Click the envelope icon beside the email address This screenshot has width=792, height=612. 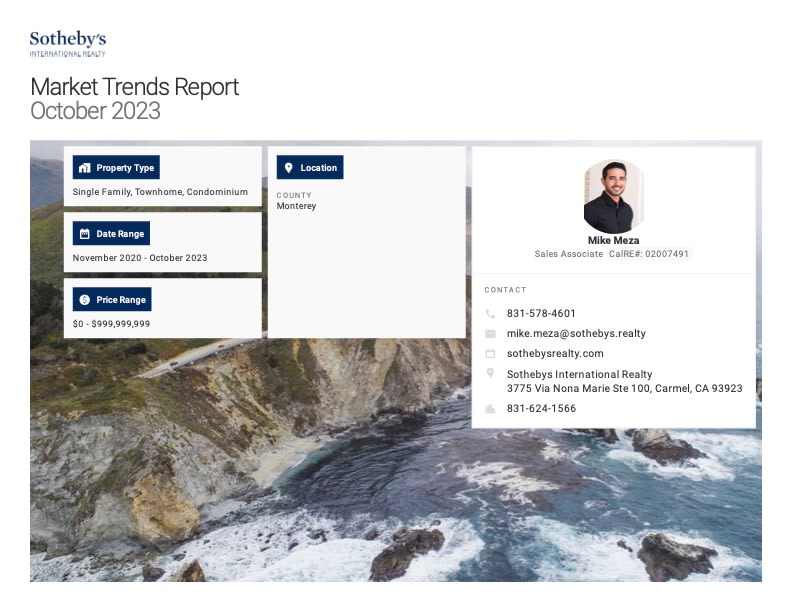(490, 334)
